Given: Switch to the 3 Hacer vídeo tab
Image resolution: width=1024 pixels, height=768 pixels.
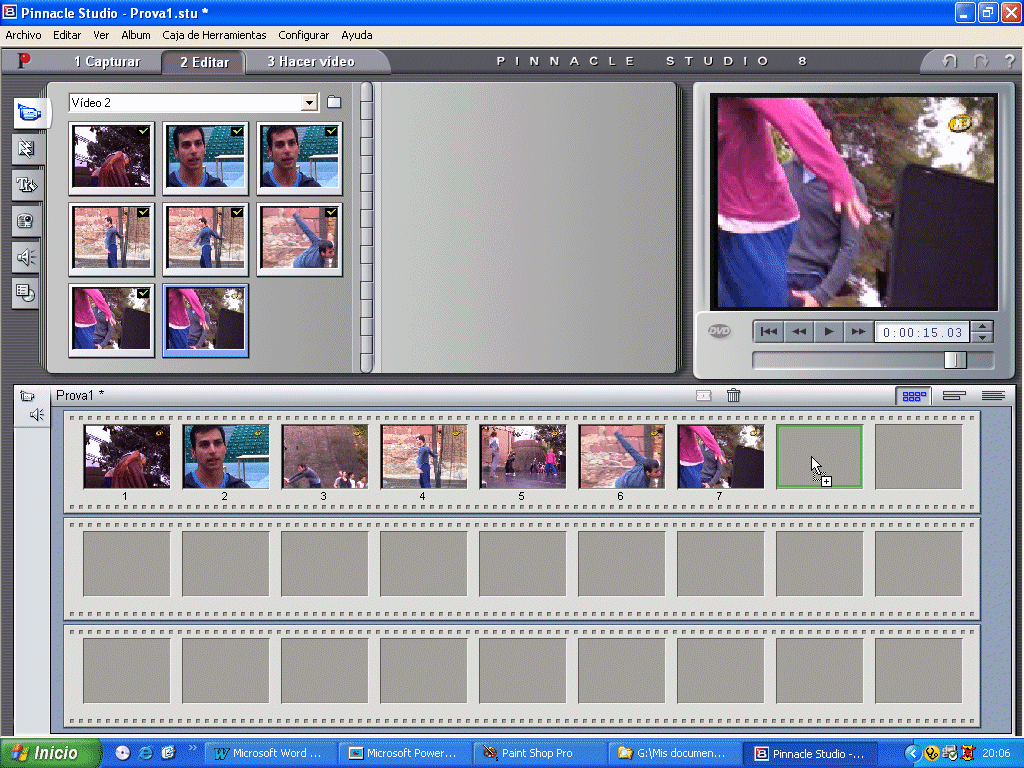Looking at the screenshot, I should point(311,61).
